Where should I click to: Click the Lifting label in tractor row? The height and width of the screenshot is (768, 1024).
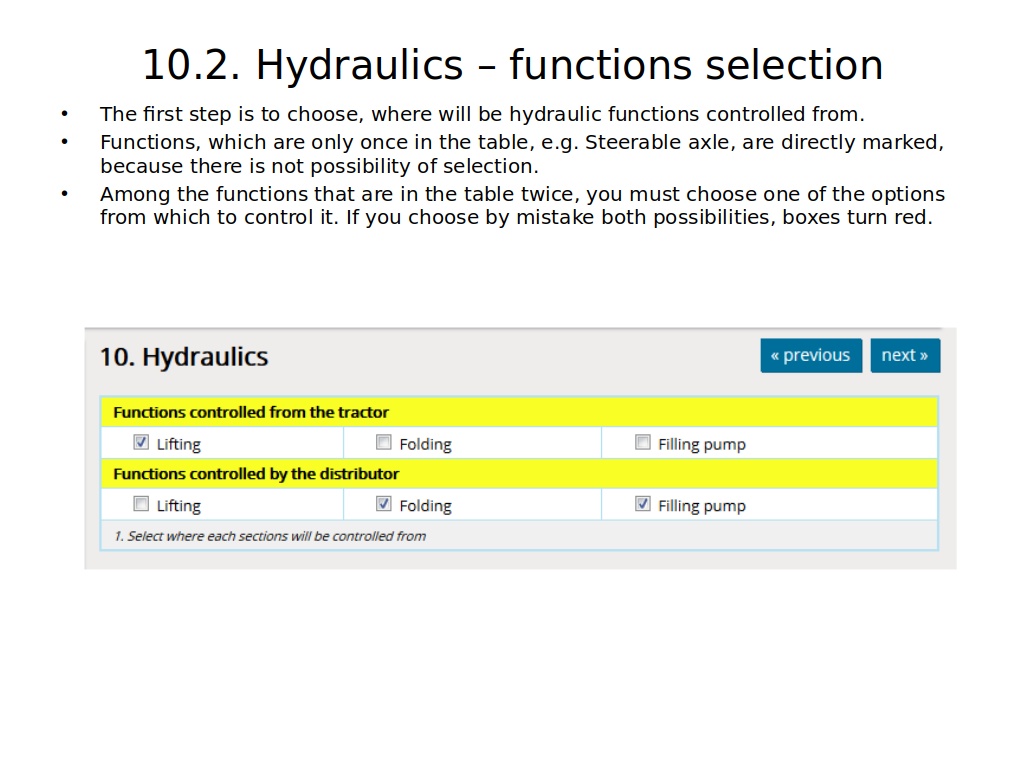(179, 444)
